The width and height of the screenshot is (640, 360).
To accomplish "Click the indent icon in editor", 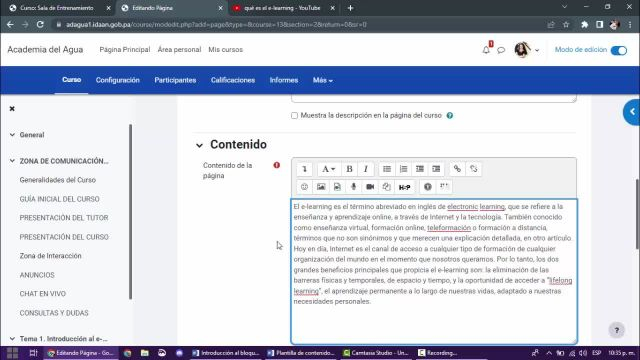I will 436,169.
